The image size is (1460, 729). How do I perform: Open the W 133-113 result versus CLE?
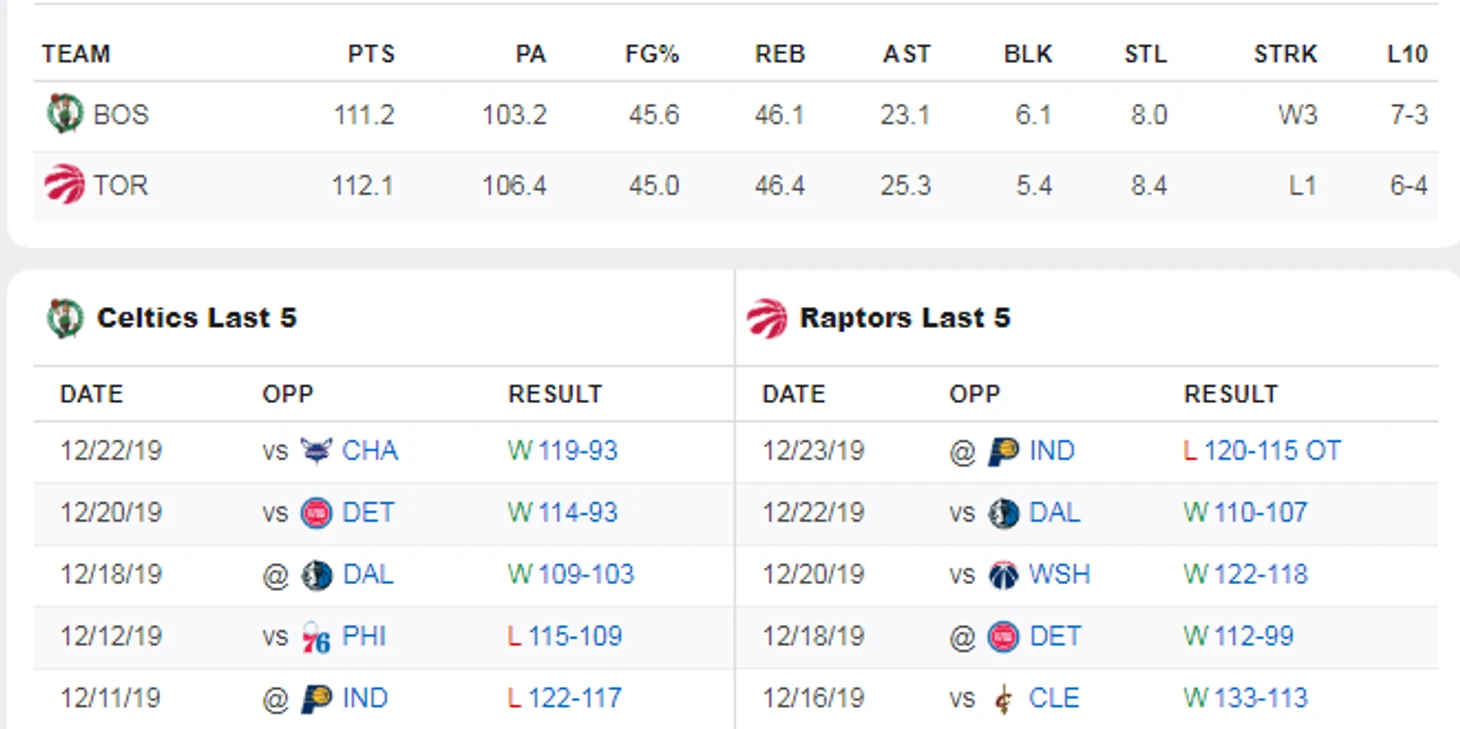click(x=1246, y=699)
